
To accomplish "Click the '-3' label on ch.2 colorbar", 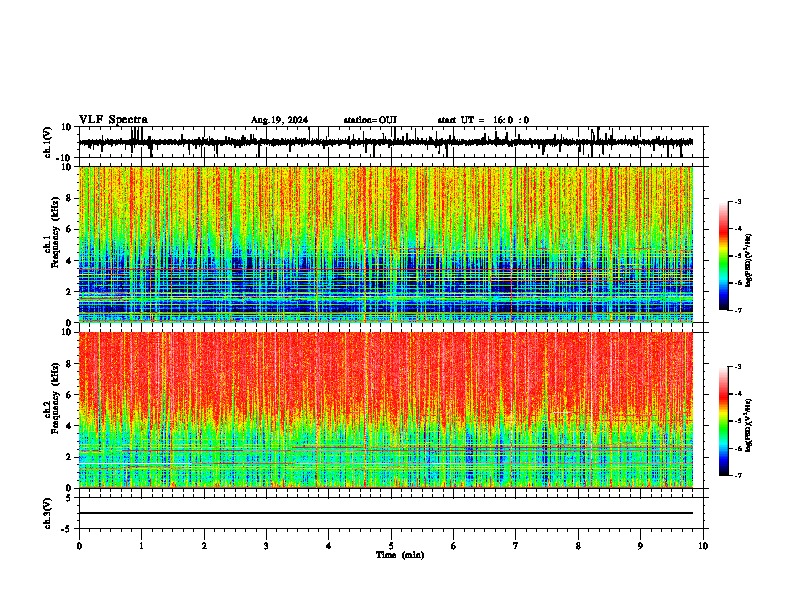I will tap(738, 367).
